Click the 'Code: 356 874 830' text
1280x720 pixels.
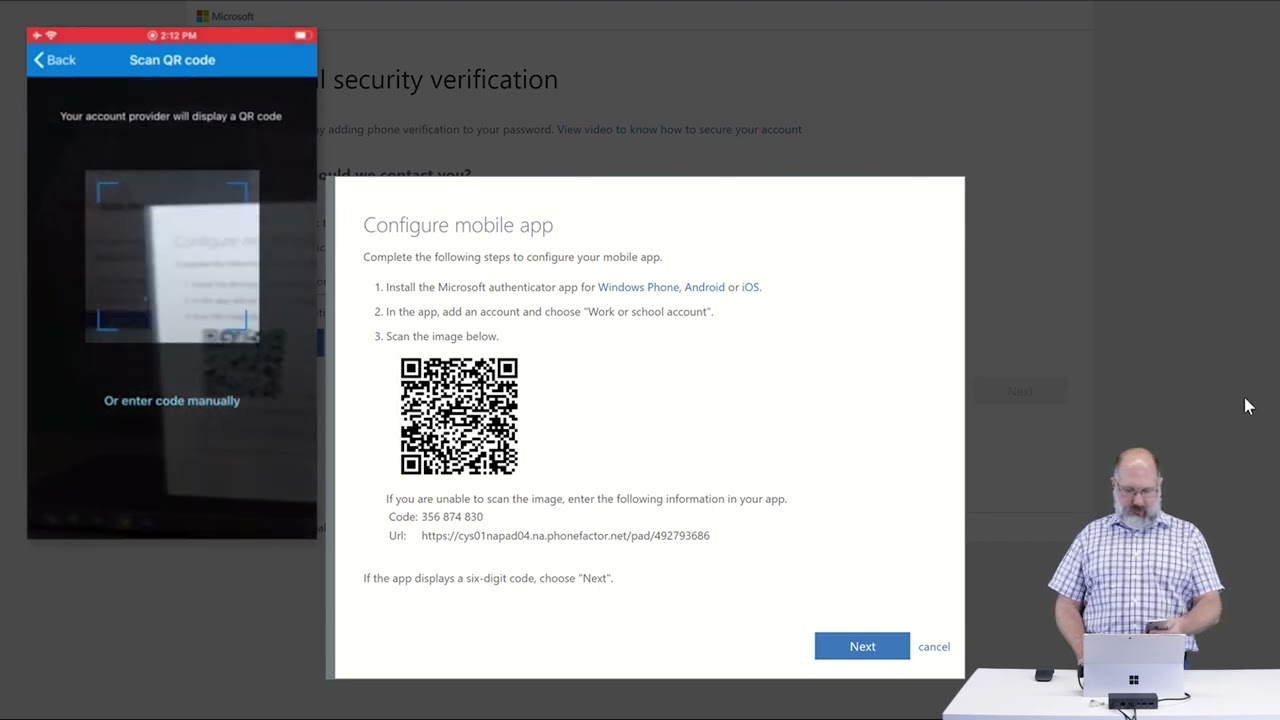435,517
